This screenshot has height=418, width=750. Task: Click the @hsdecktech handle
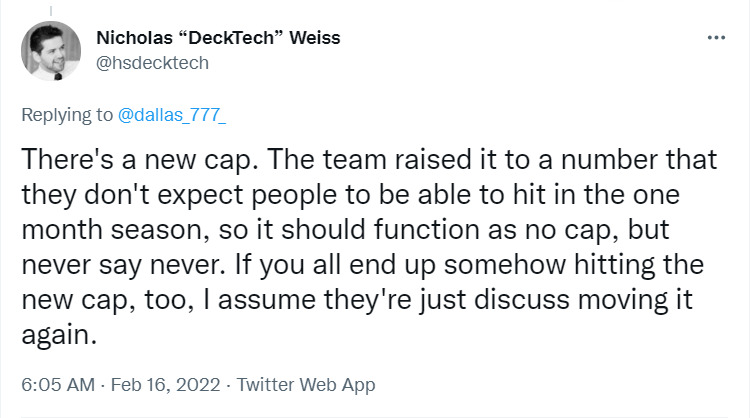pos(152,62)
